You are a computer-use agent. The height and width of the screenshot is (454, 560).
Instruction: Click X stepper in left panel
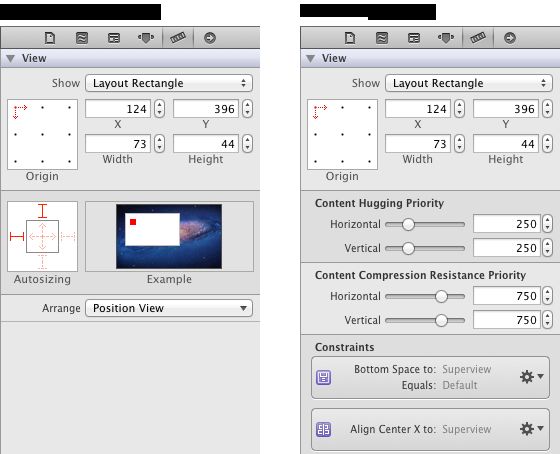pos(159,109)
